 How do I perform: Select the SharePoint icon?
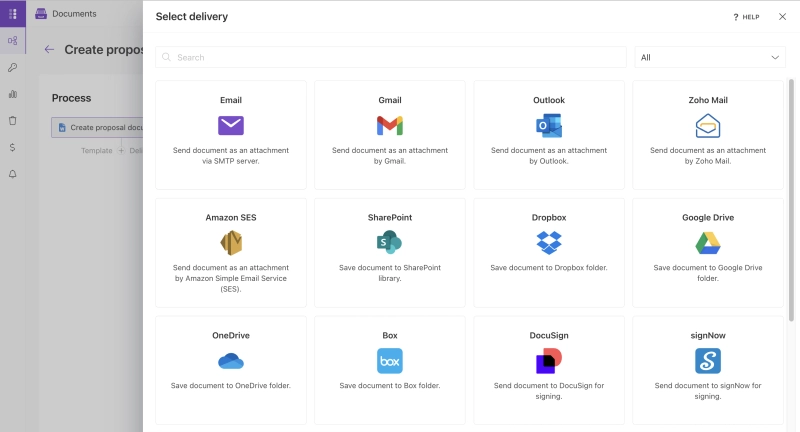[390, 242]
